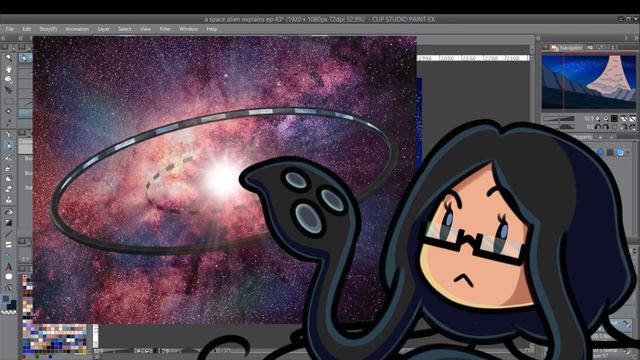Open the File menu
This screenshot has width=640, height=360.
coord(9,29)
